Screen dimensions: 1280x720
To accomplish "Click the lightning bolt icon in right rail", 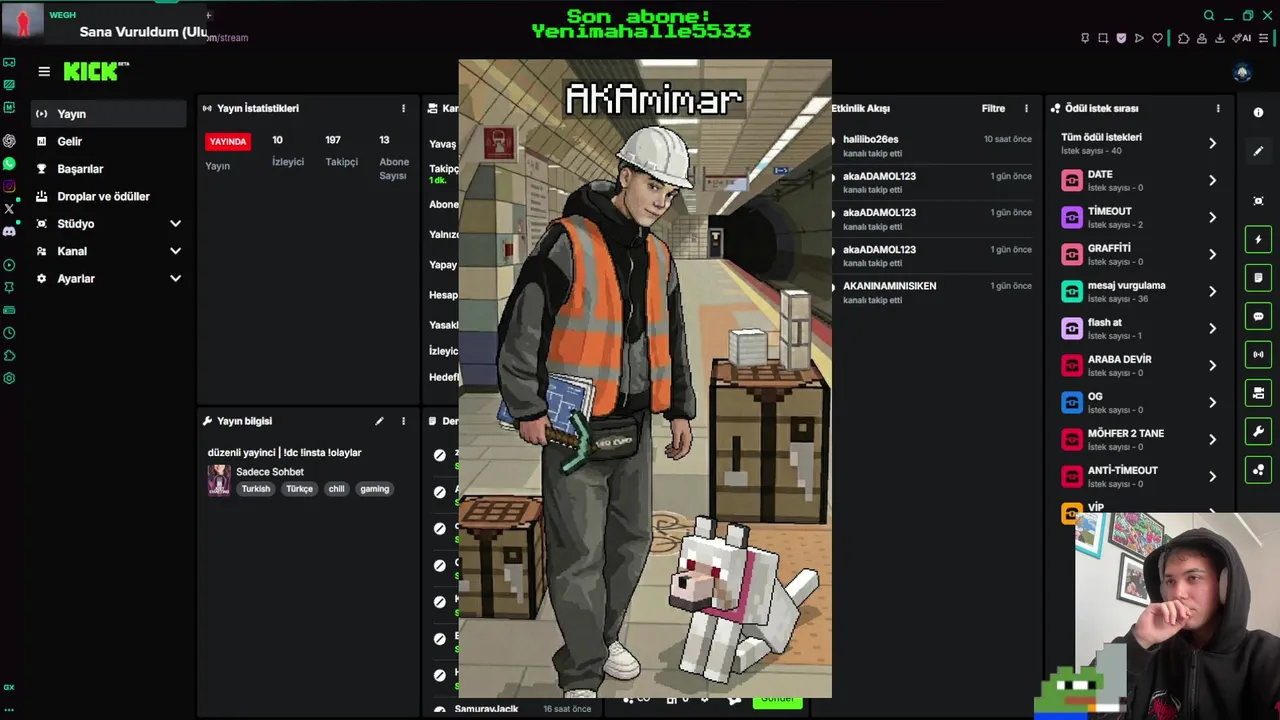I will (1258, 239).
